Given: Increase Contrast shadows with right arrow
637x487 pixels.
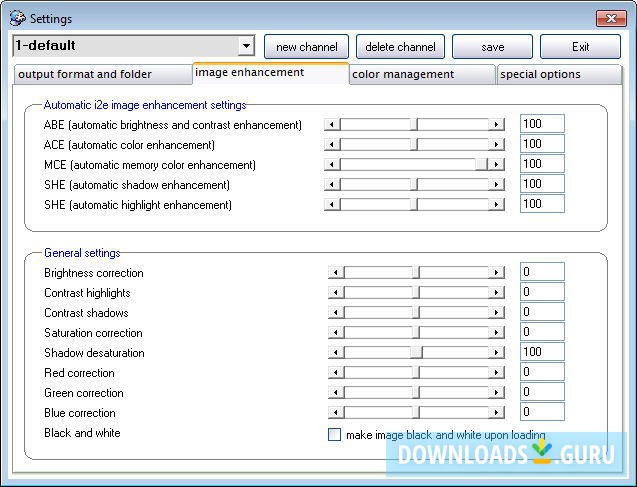Looking at the screenshot, I should point(496,312).
